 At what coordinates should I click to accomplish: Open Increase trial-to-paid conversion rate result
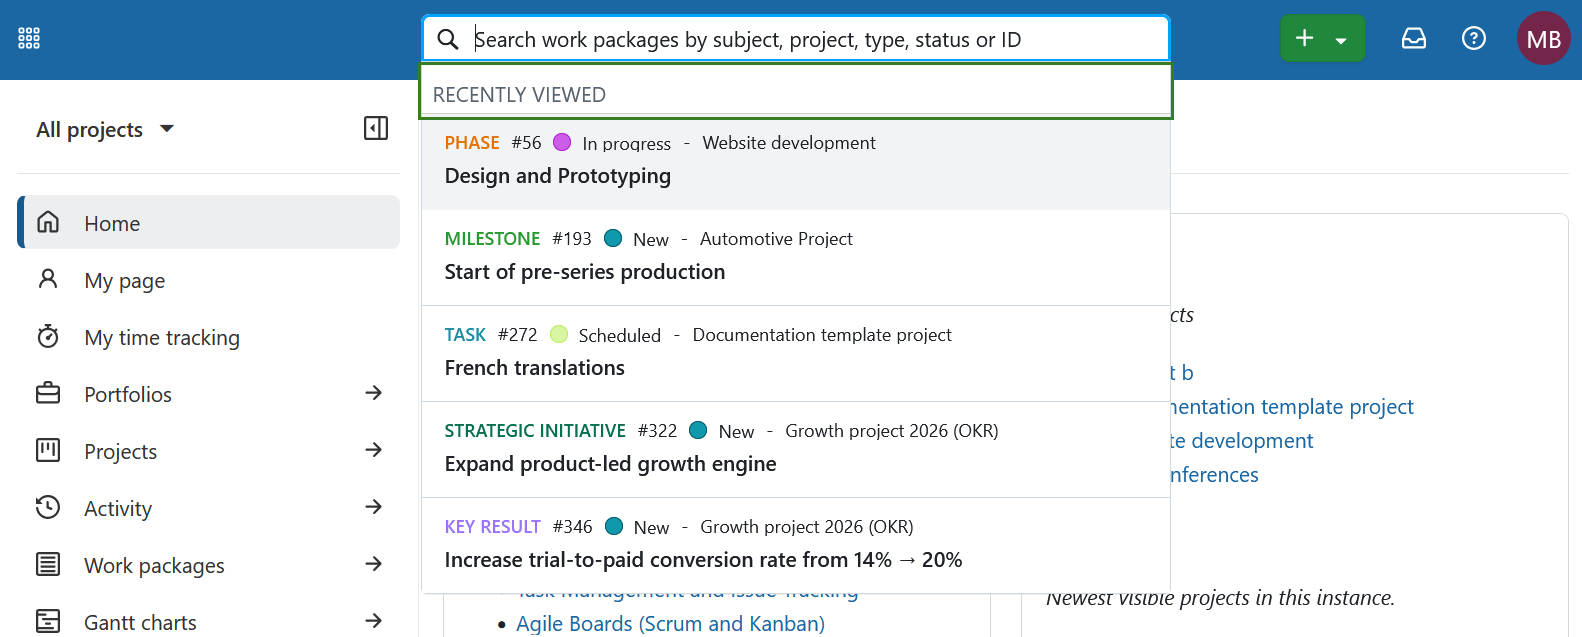(x=796, y=546)
